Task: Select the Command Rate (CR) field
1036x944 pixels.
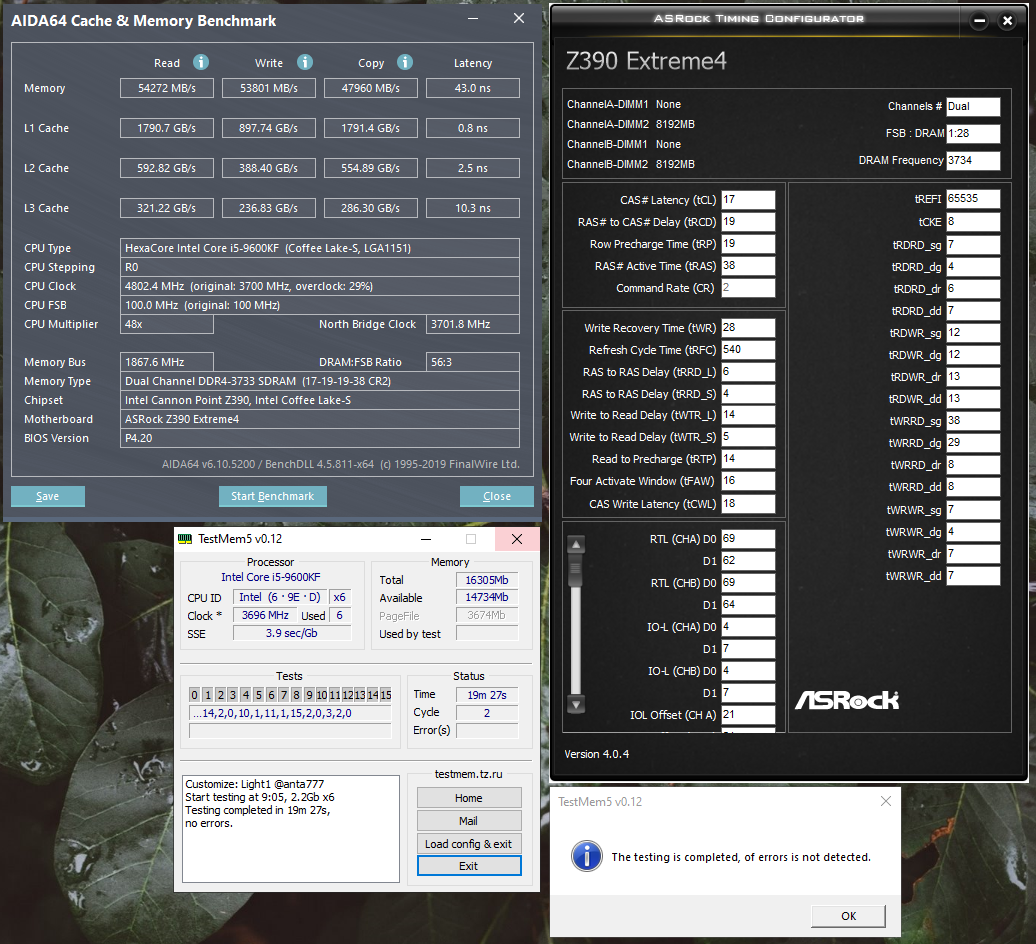Action: 748,287
